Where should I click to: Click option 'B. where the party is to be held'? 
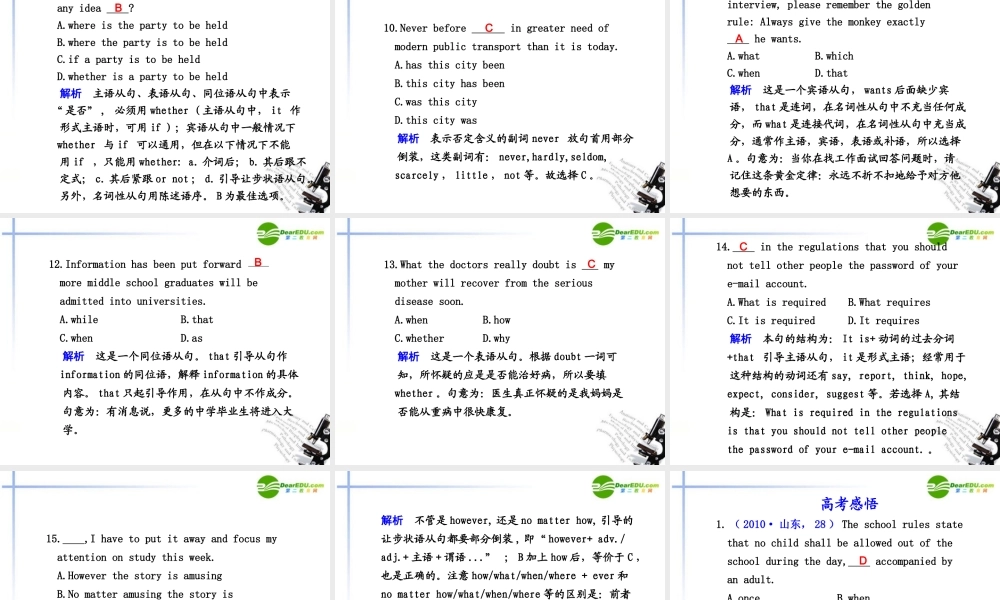click(x=142, y=43)
